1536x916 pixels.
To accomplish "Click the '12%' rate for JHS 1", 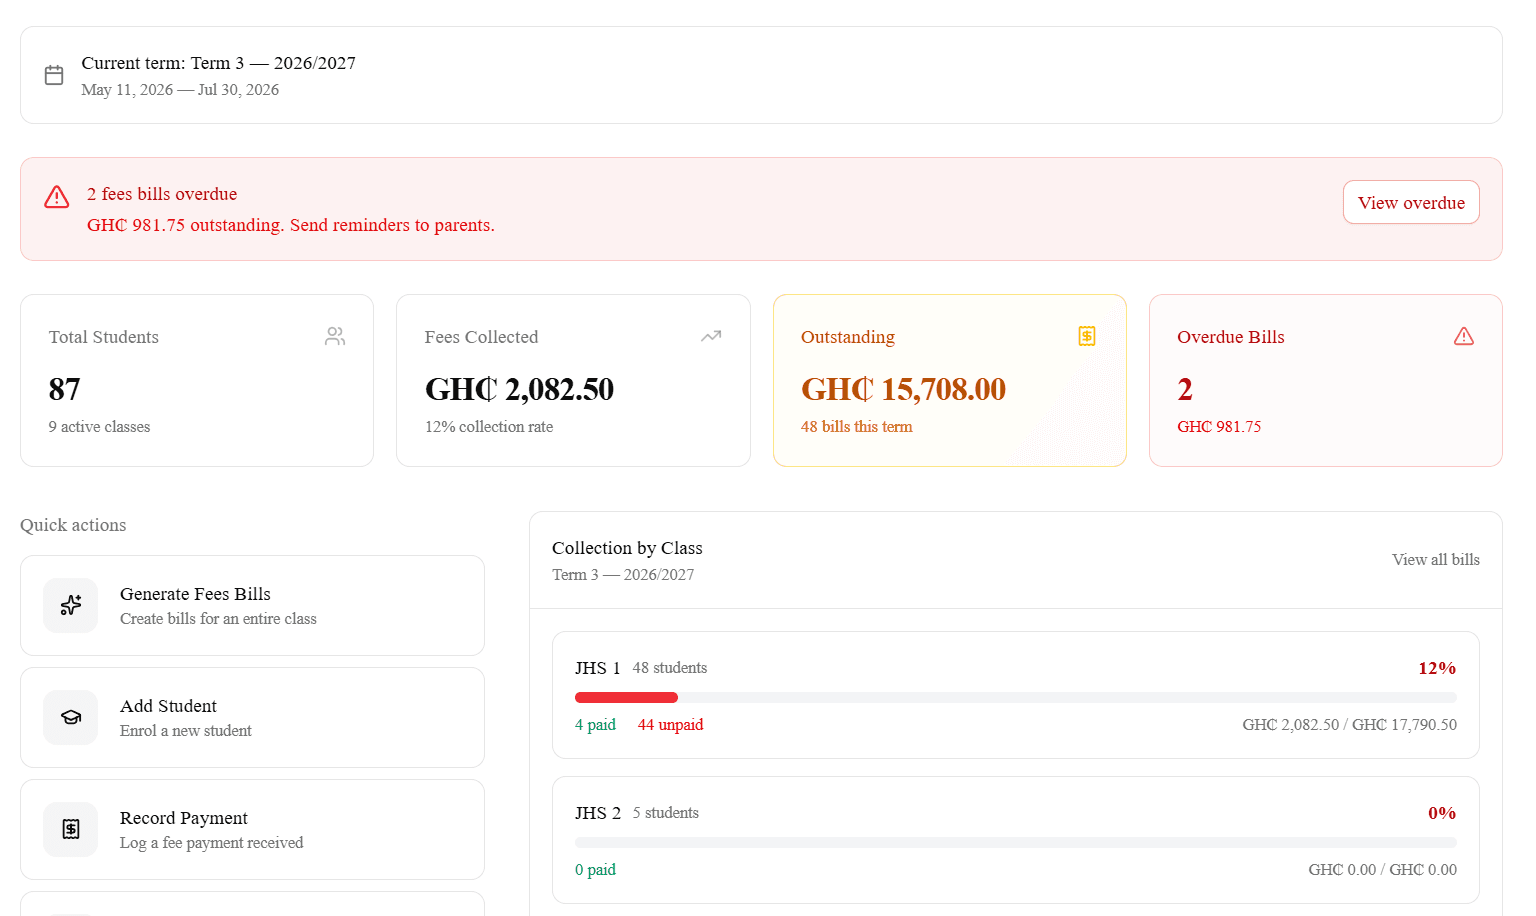I will coord(1437,668).
